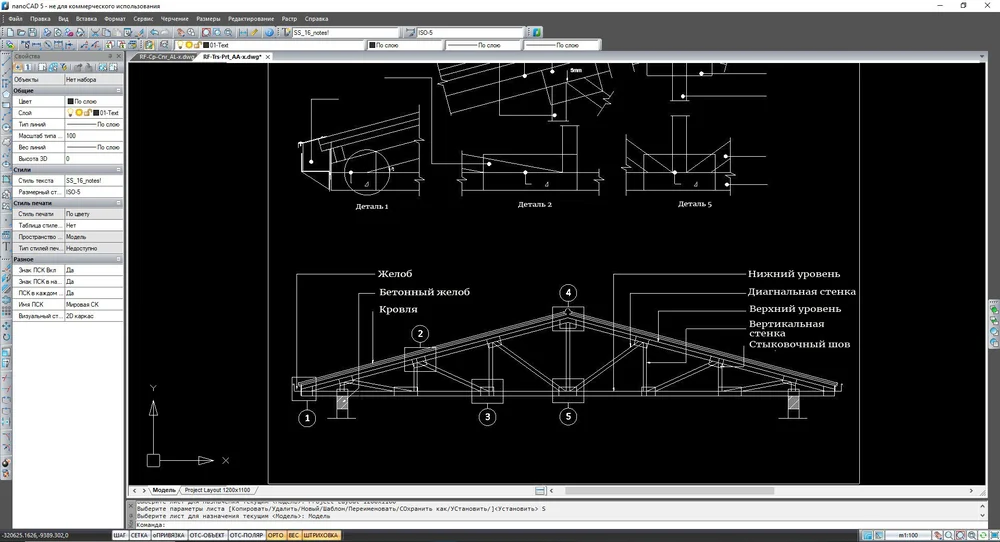Click the Layers manager icon
This screenshot has width=1000, height=542.
(x=10, y=45)
